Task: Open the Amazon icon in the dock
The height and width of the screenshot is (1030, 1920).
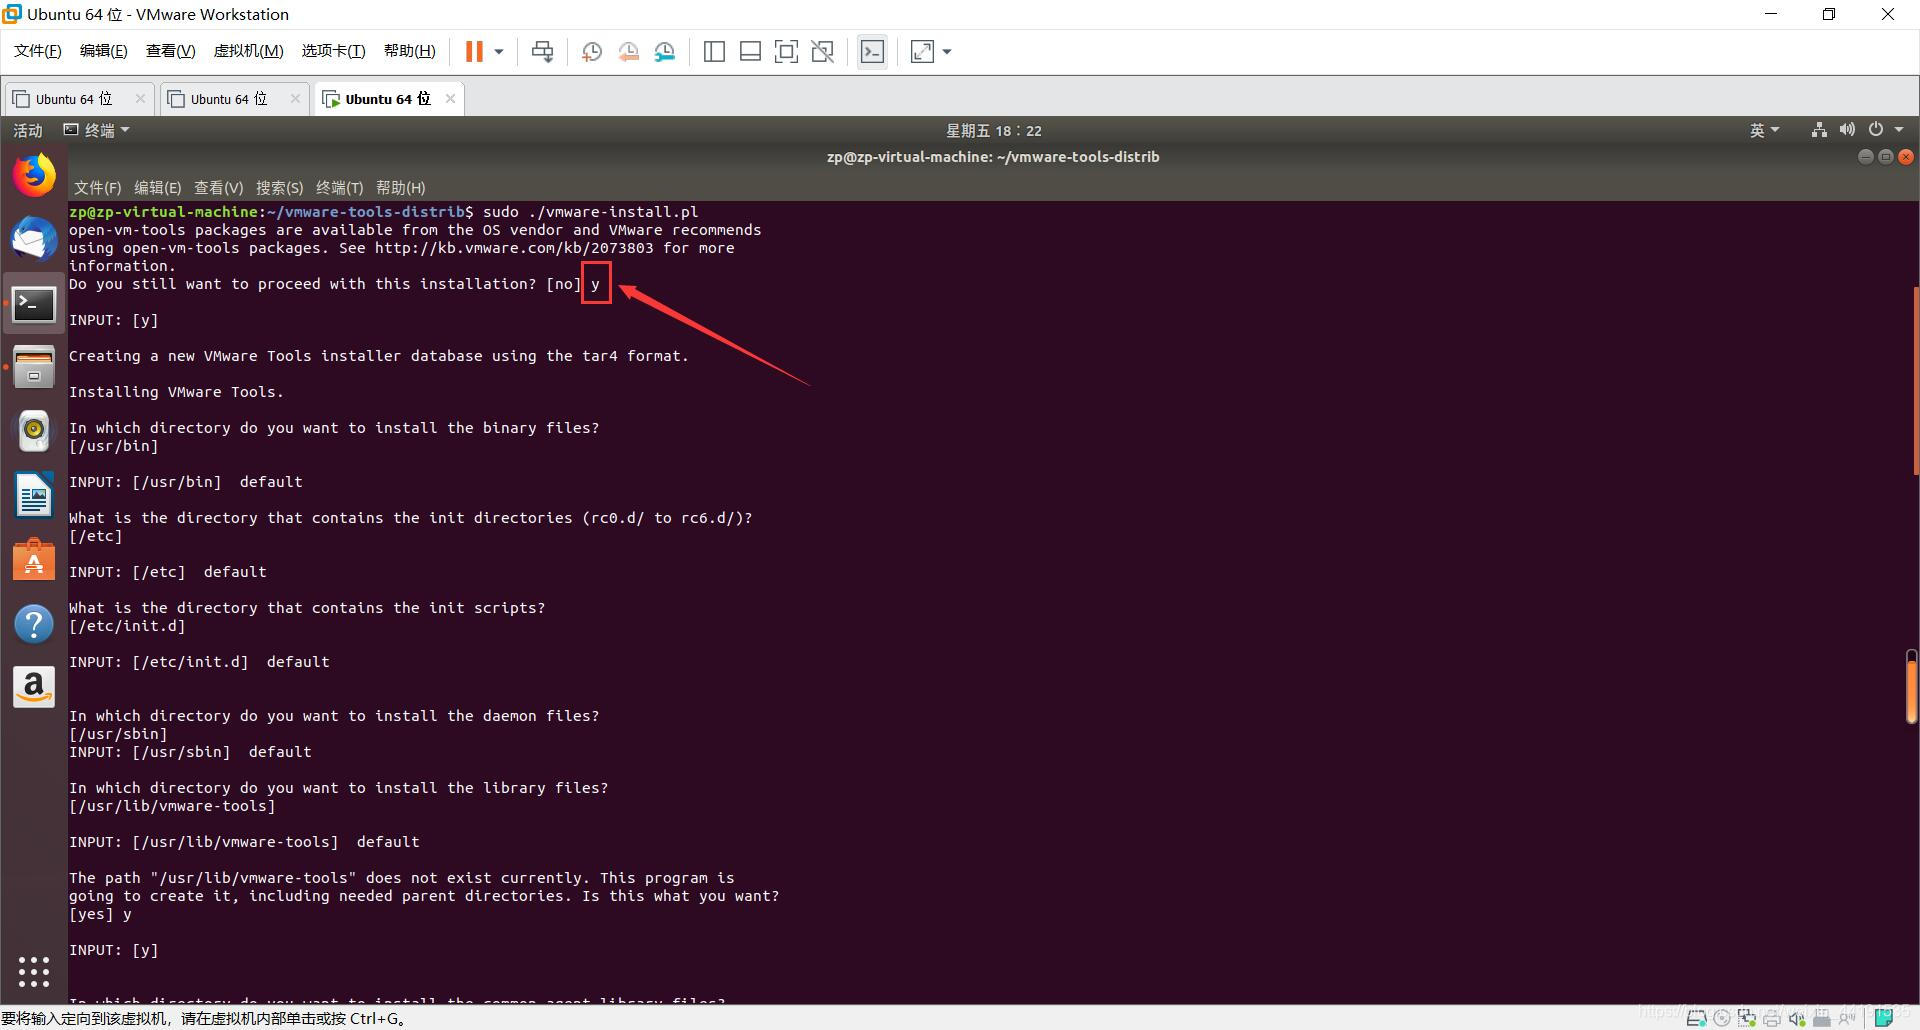Action: (x=34, y=687)
